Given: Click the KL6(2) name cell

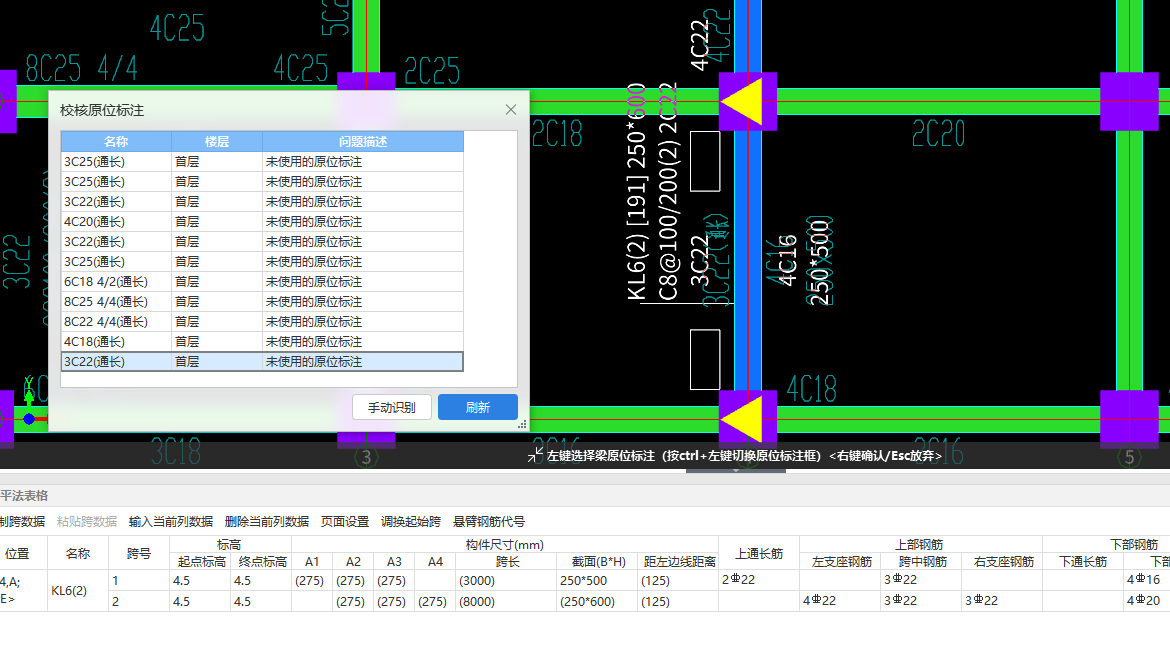Looking at the screenshot, I should (78, 590).
